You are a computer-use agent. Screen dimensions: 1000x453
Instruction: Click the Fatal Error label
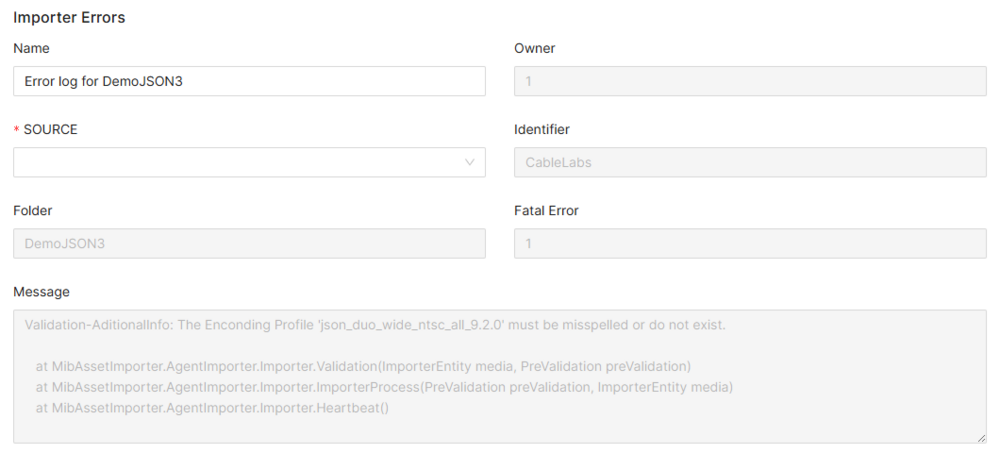point(546,211)
